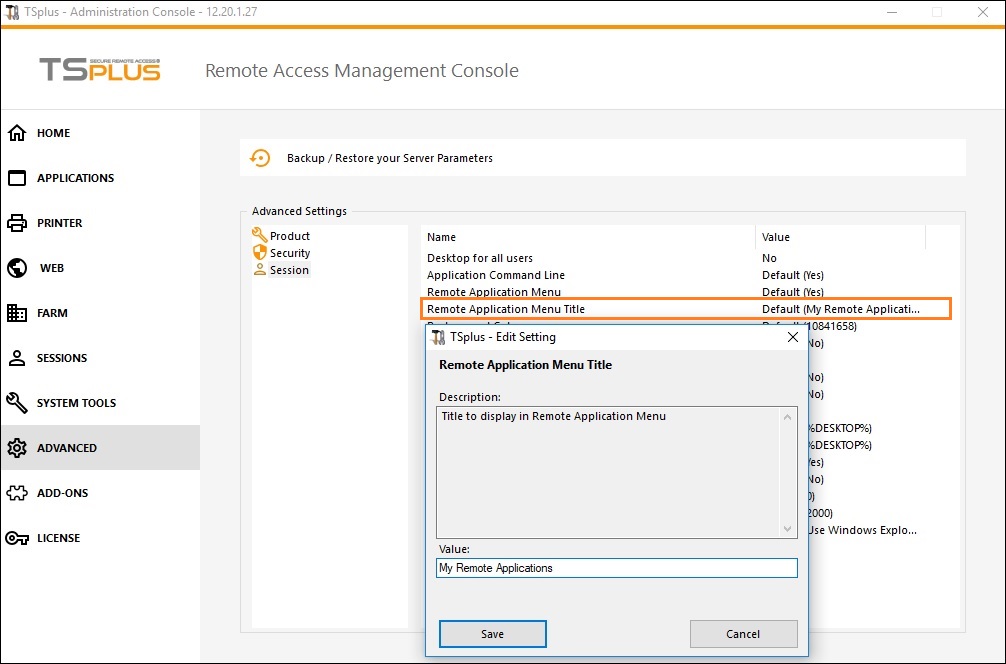Open Applications via its window icon
The image size is (1006, 664).
17,178
